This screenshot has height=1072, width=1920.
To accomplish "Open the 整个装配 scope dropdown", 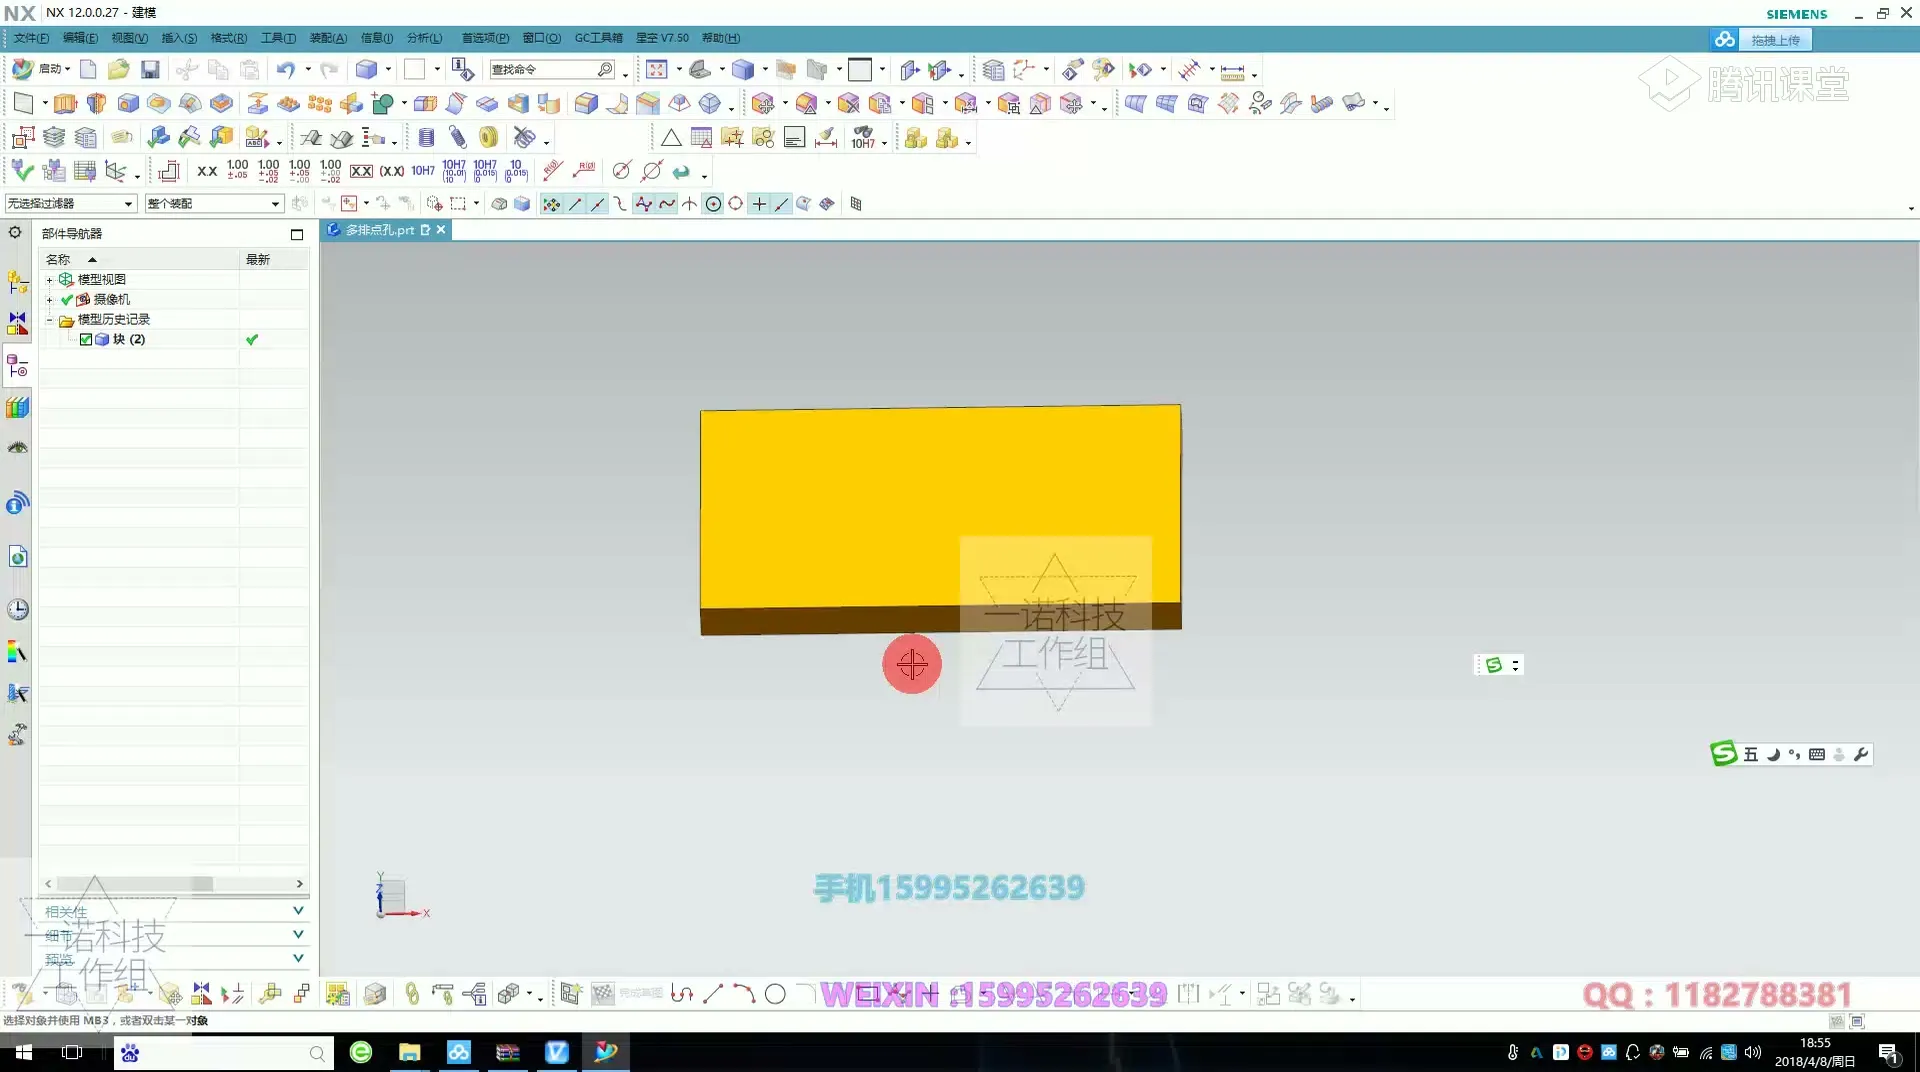I will click(x=274, y=203).
